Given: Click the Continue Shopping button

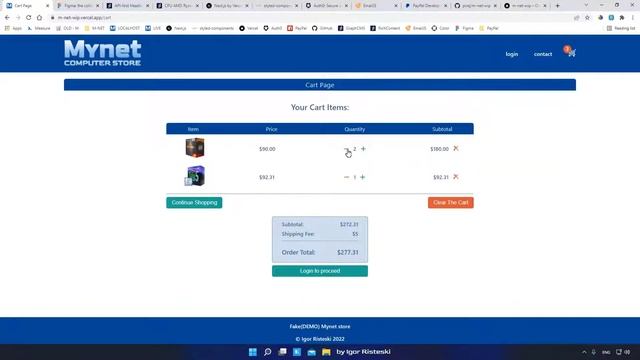Looking at the screenshot, I should pyautogui.click(x=194, y=202).
